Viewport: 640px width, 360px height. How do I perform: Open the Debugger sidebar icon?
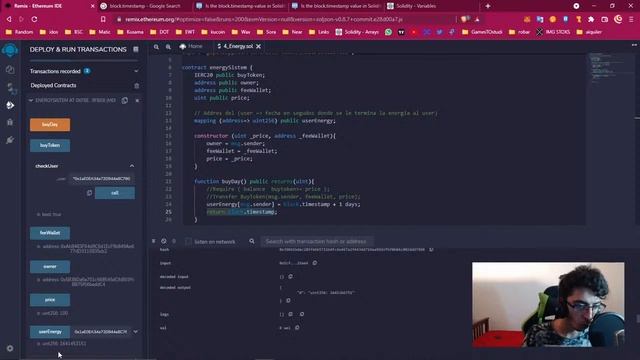(10, 122)
